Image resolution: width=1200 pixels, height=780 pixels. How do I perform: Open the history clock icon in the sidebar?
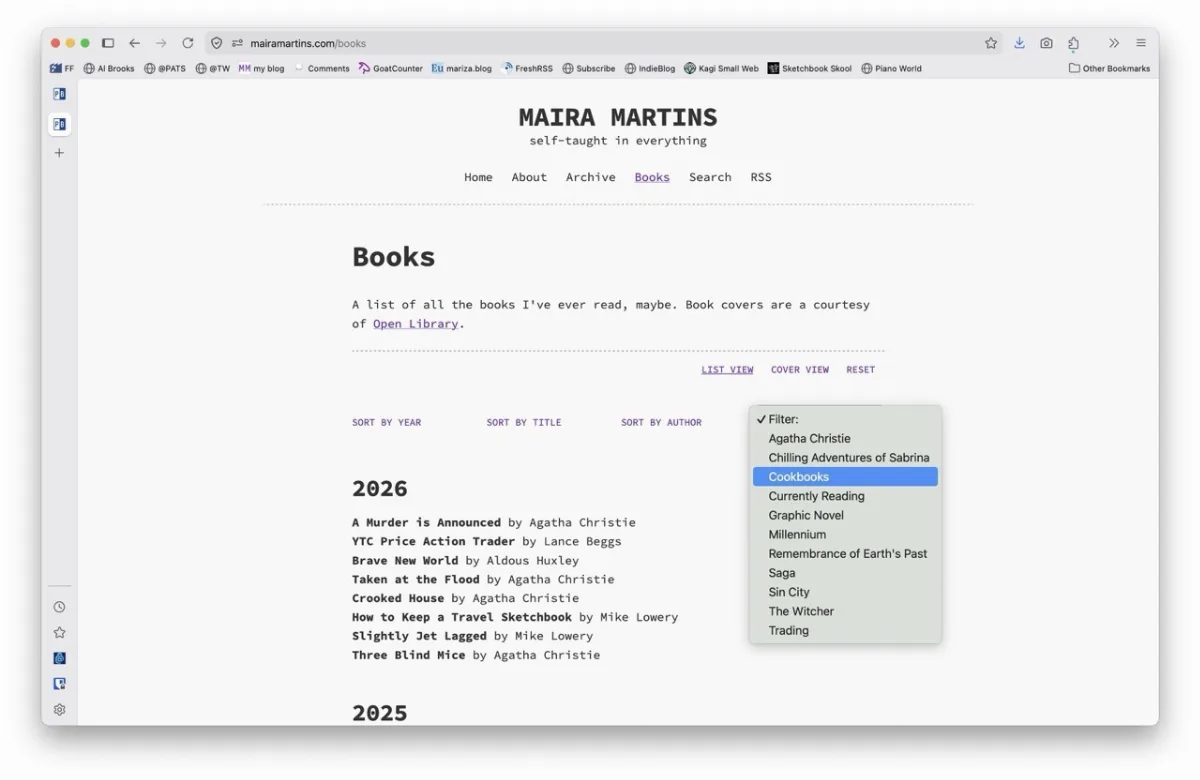tap(59, 607)
